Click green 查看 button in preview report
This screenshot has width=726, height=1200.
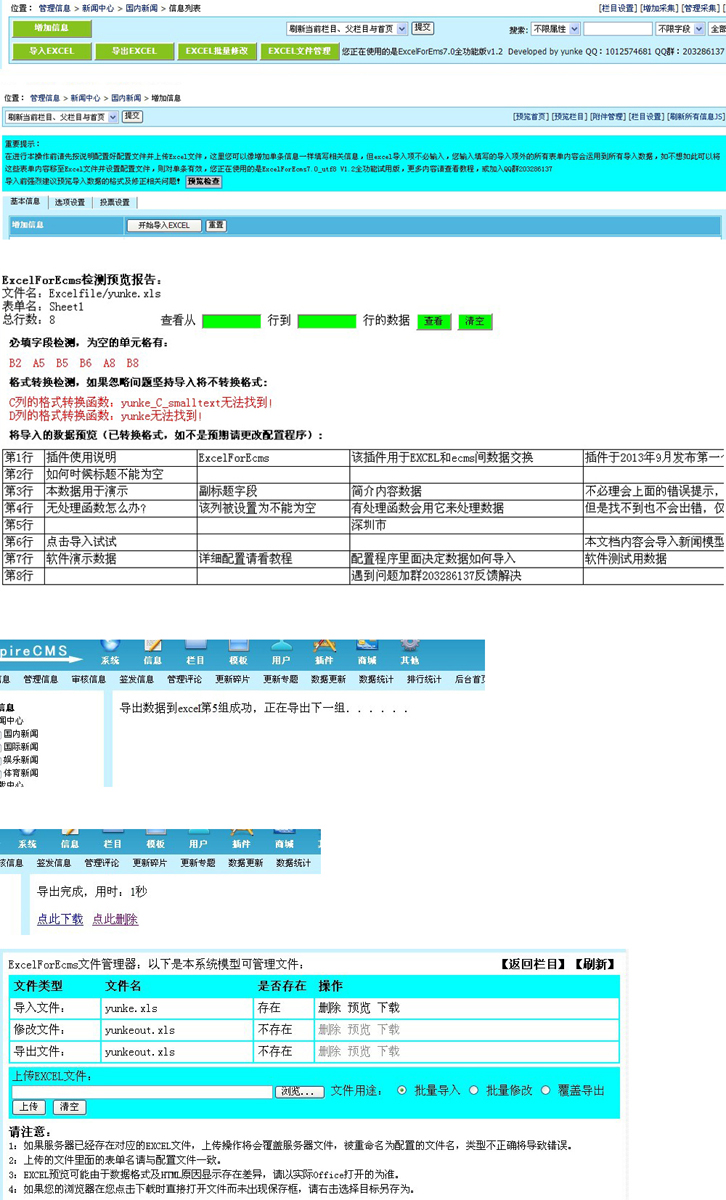click(434, 321)
